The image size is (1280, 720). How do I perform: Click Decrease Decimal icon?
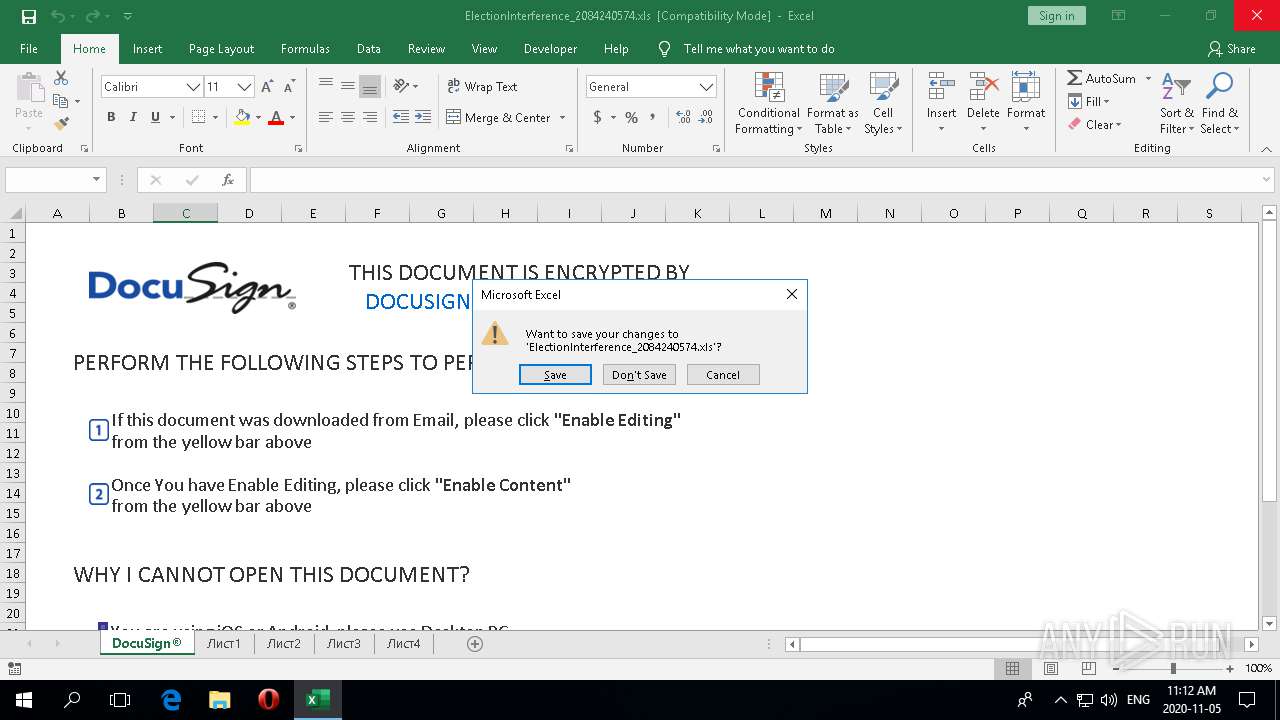pos(707,117)
